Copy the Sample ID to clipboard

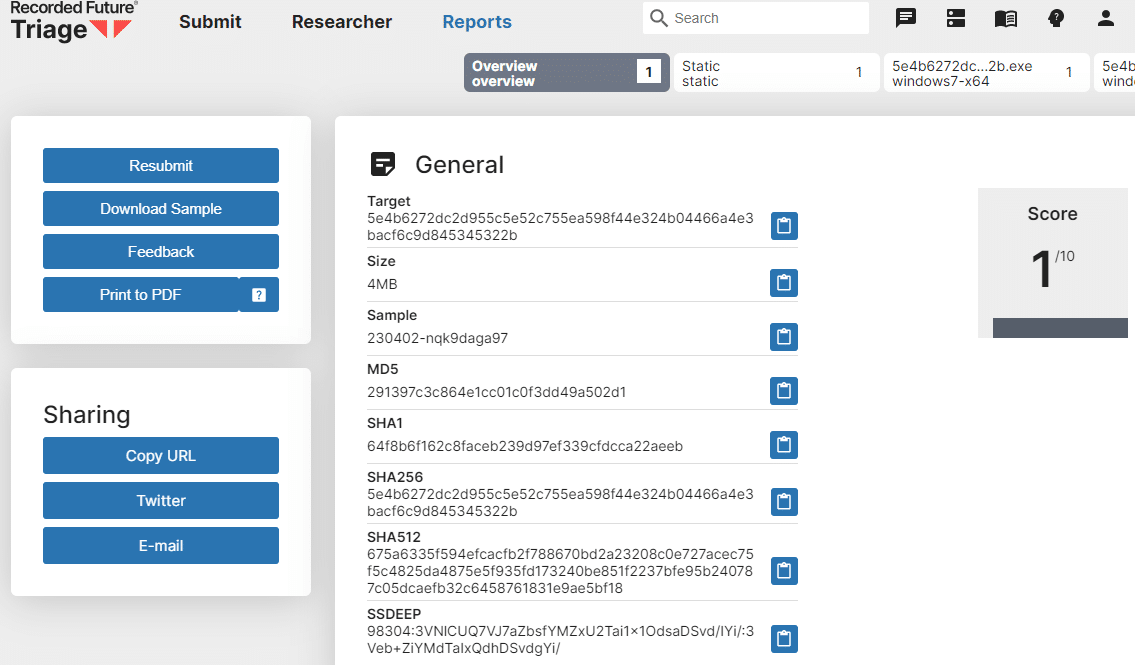tap(784, 336)
